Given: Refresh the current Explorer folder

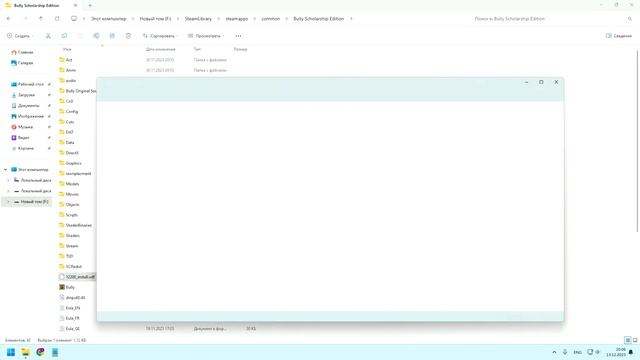Looking at the screenshot, I should (x=57, y=19).
